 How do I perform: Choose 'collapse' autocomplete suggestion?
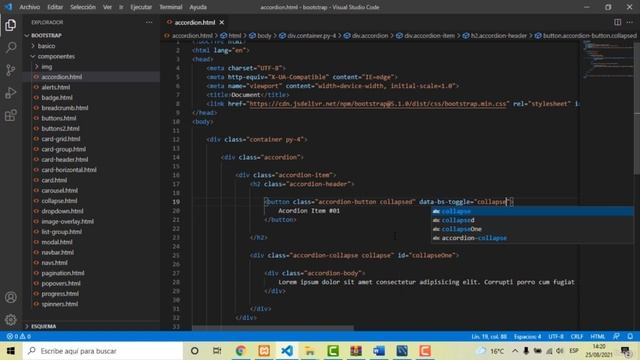coord(533,211)
